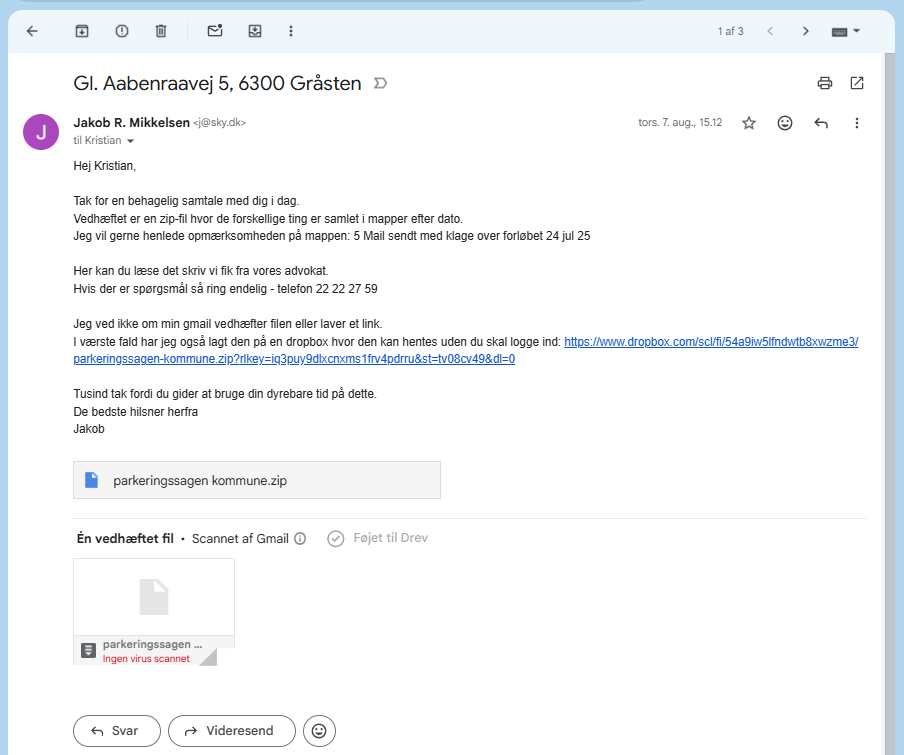The height and width of the screenshot is (755, 904).
Task: Mark the email as unread
Action: coord(215,31)
